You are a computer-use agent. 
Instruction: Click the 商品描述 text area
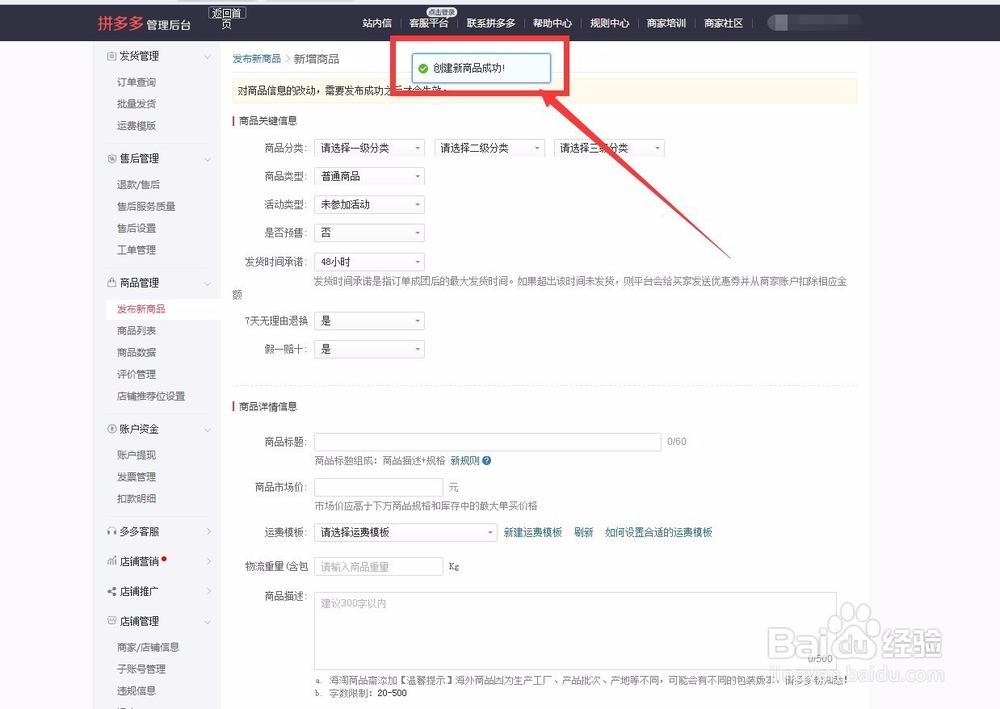click(x=575, y=631)
